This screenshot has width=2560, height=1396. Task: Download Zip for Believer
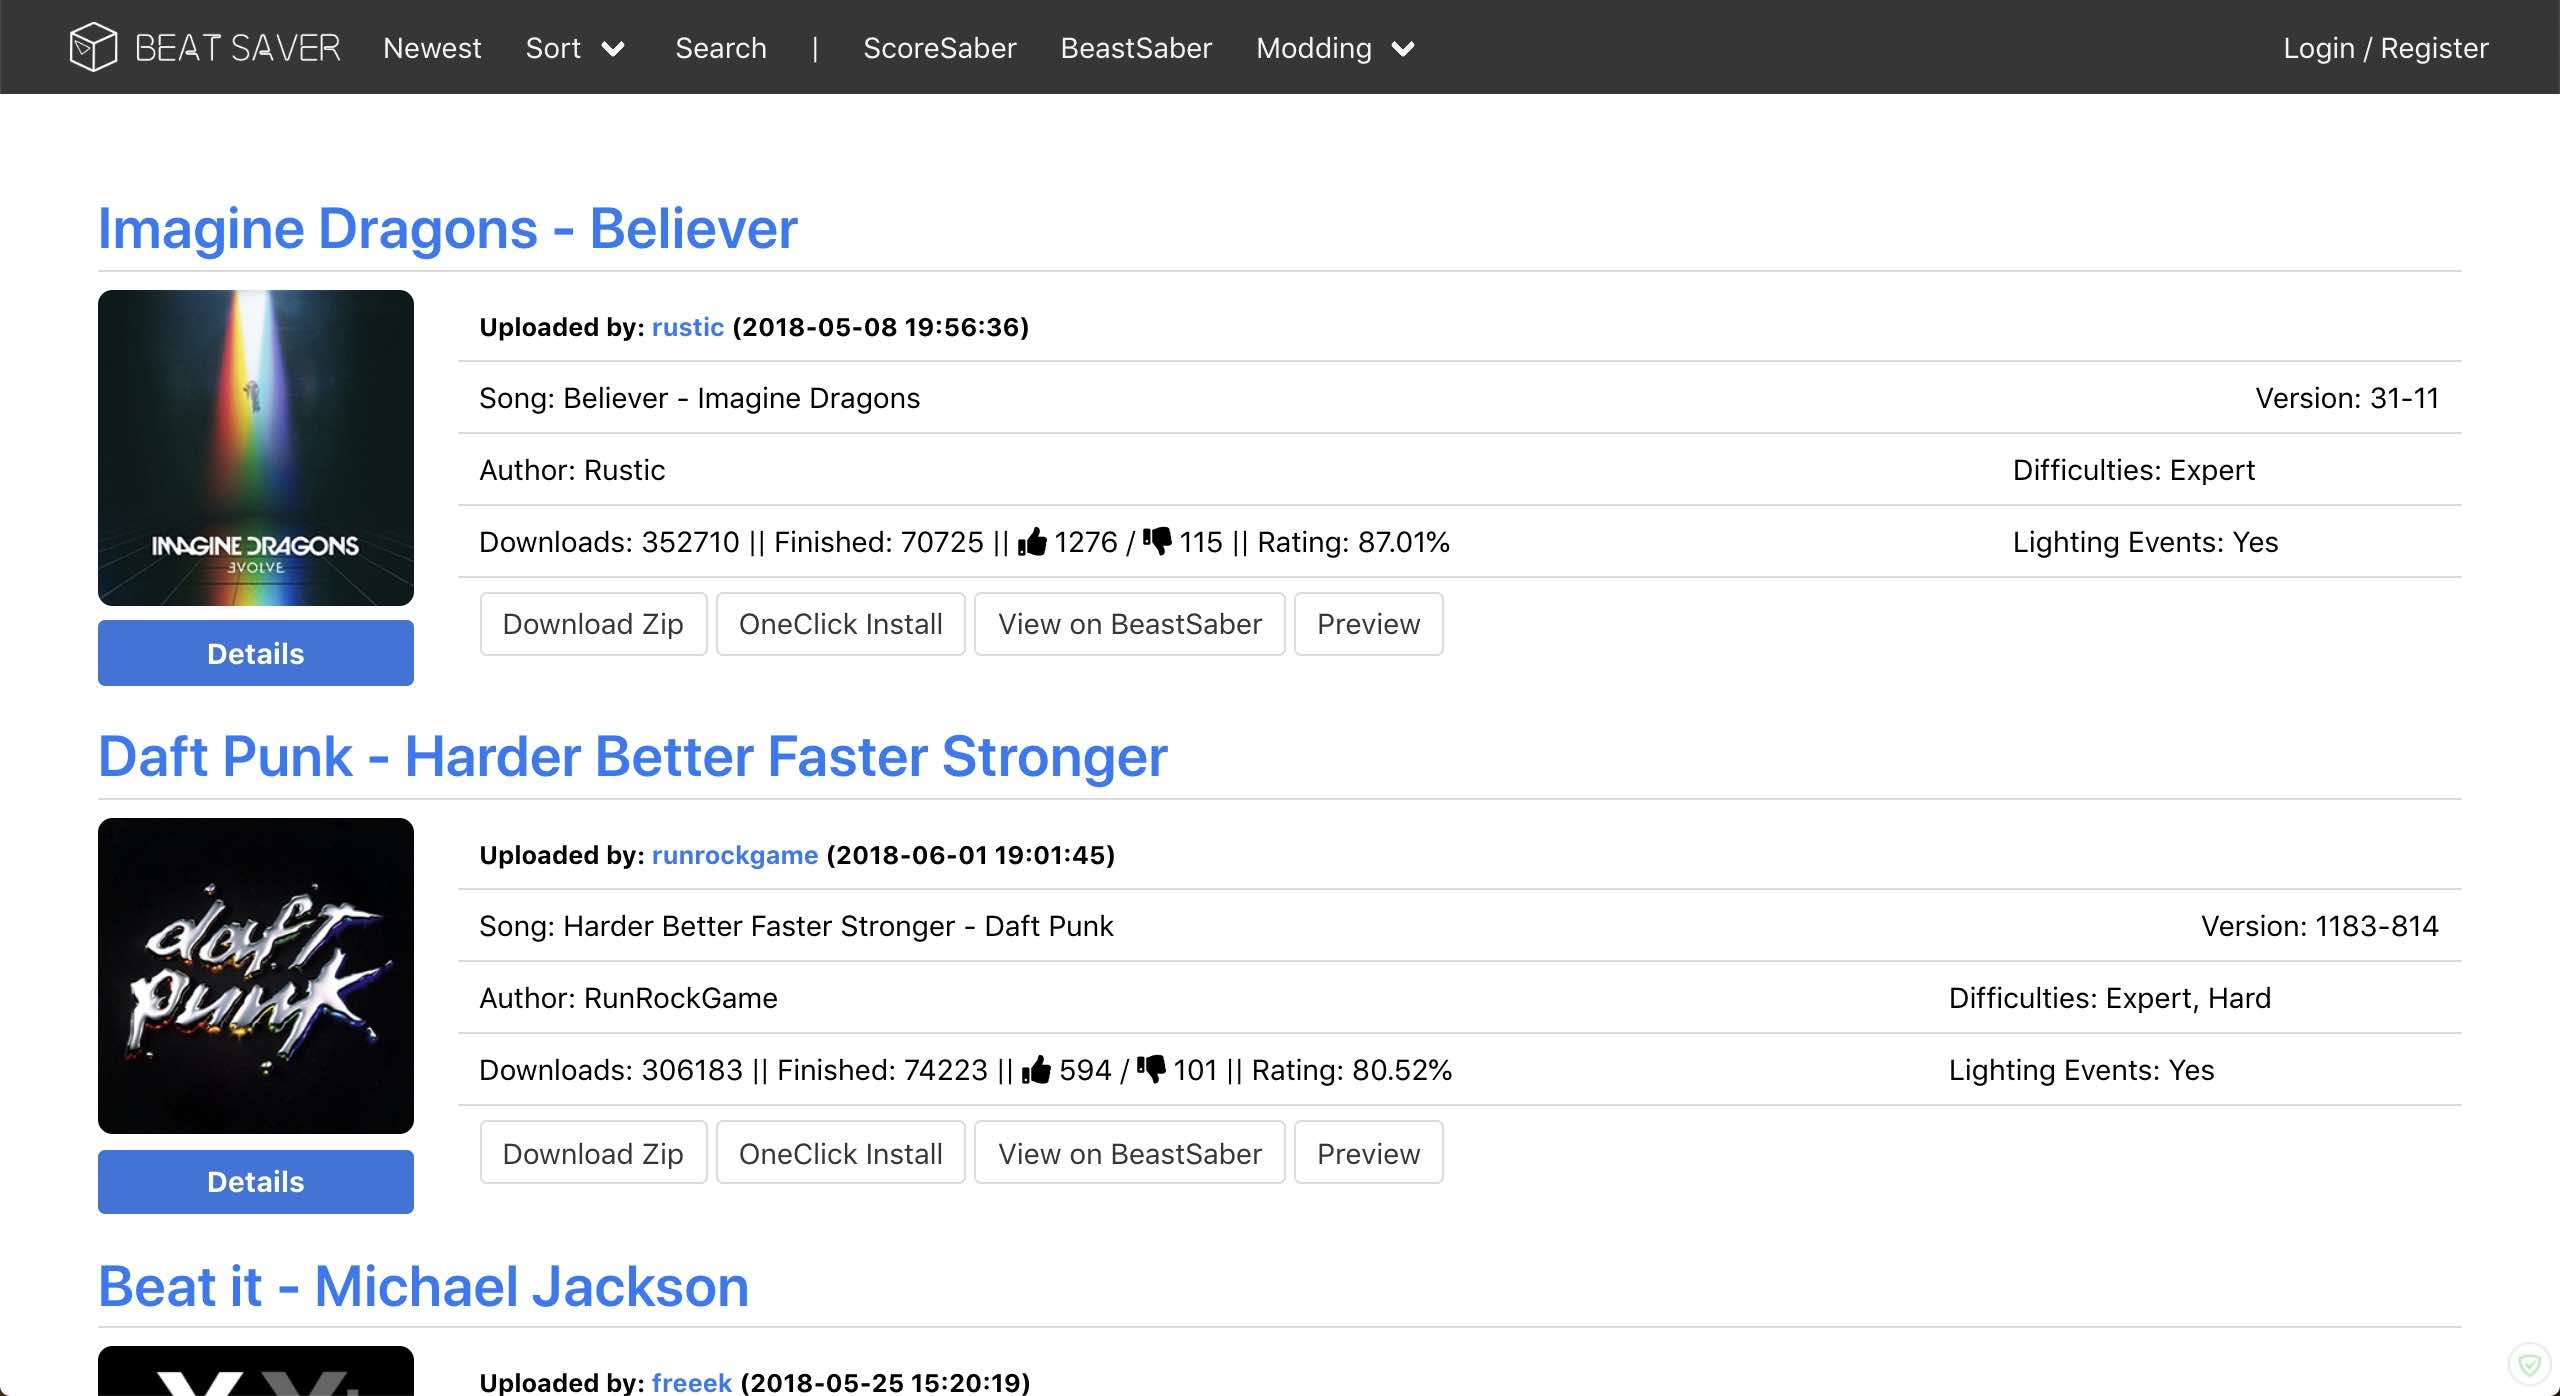pos(593,624)
